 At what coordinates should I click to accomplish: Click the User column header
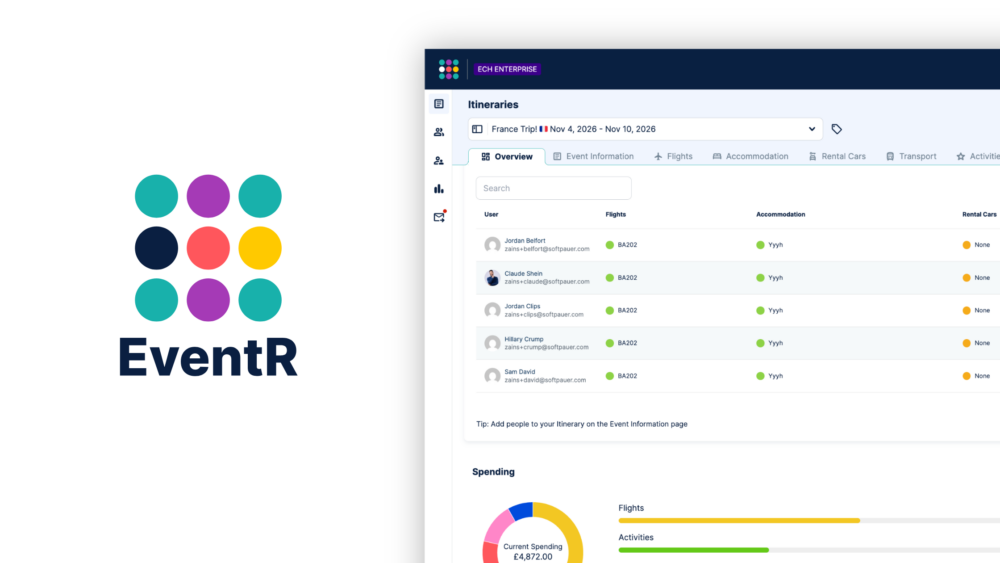pos(491,214)
